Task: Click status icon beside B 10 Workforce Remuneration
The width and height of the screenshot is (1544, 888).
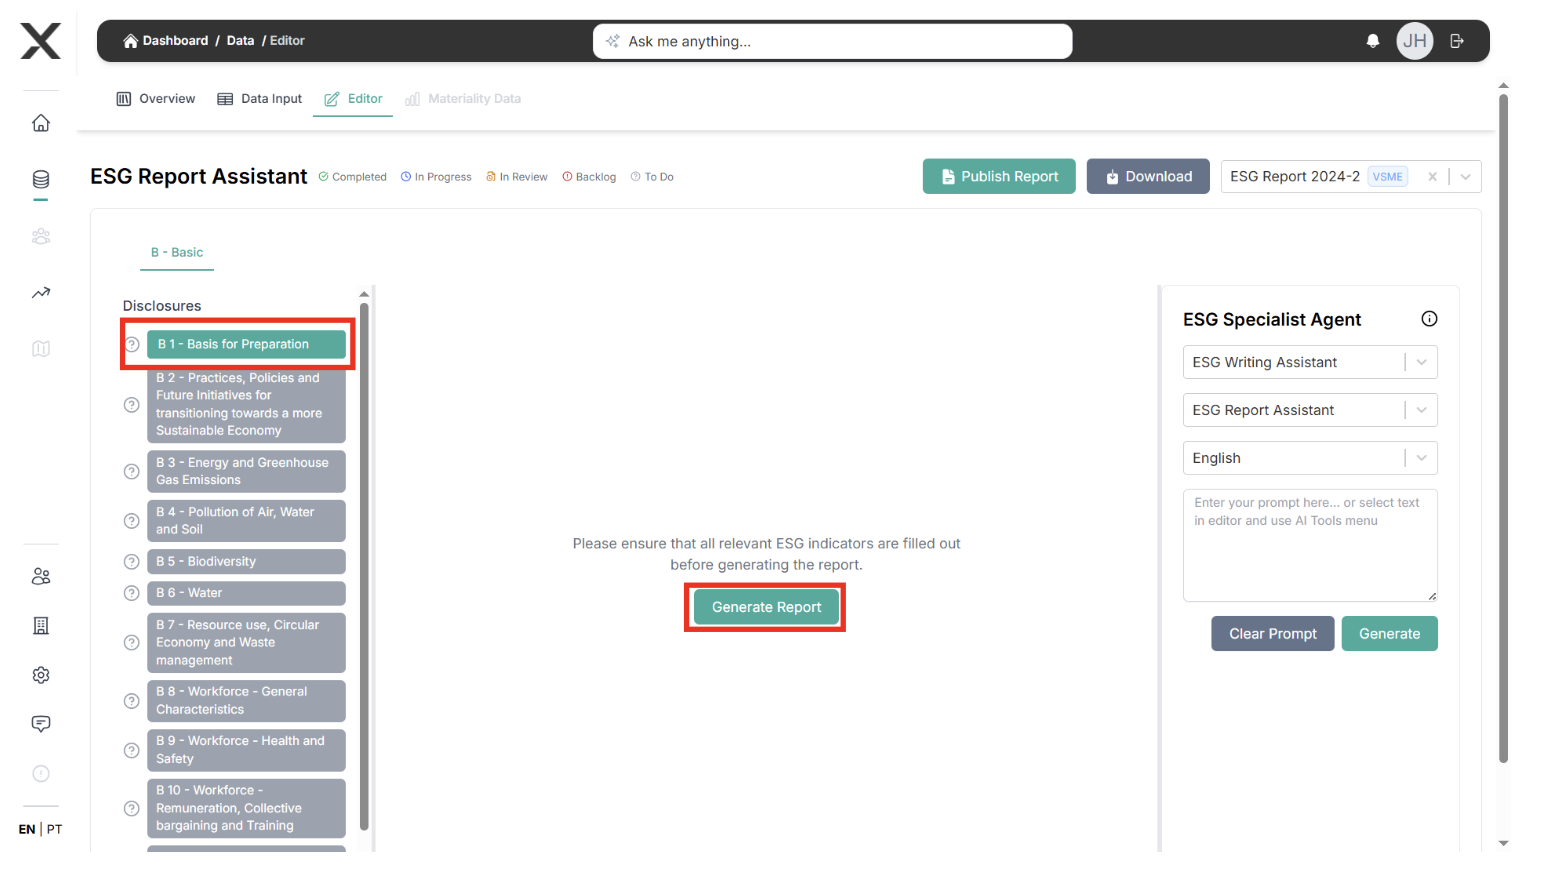Action: click(x=131, y=809)
